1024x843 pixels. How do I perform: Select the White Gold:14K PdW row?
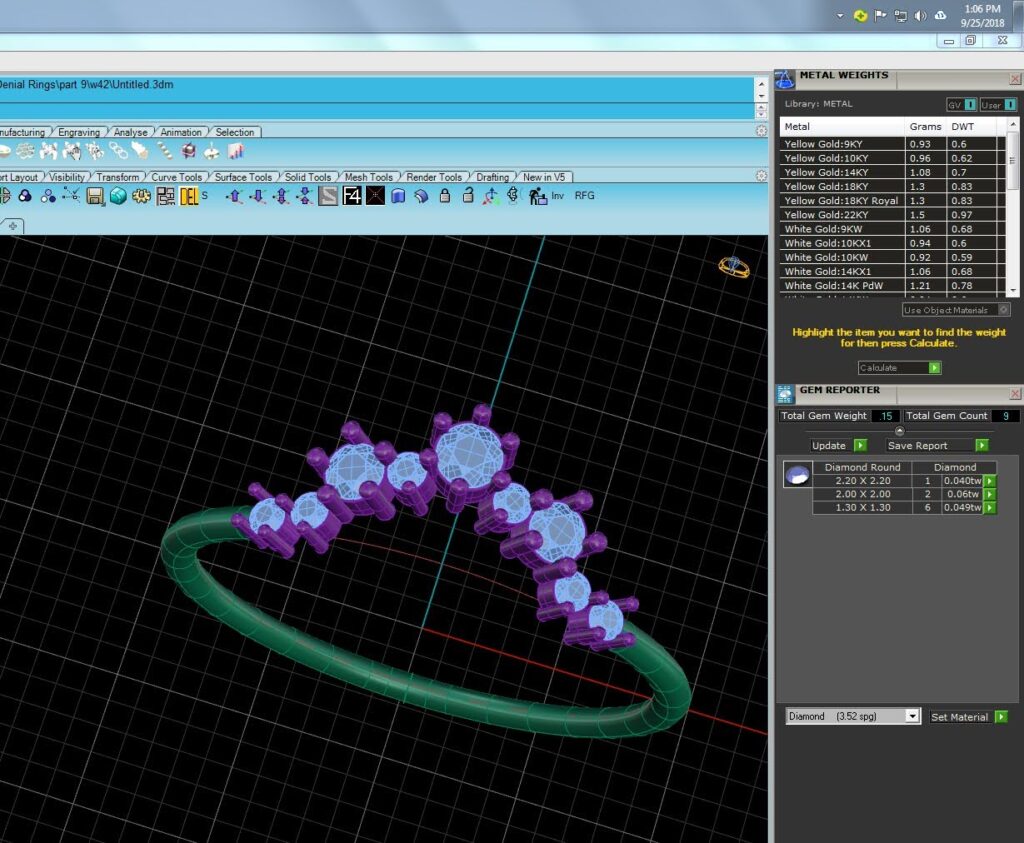892,285
